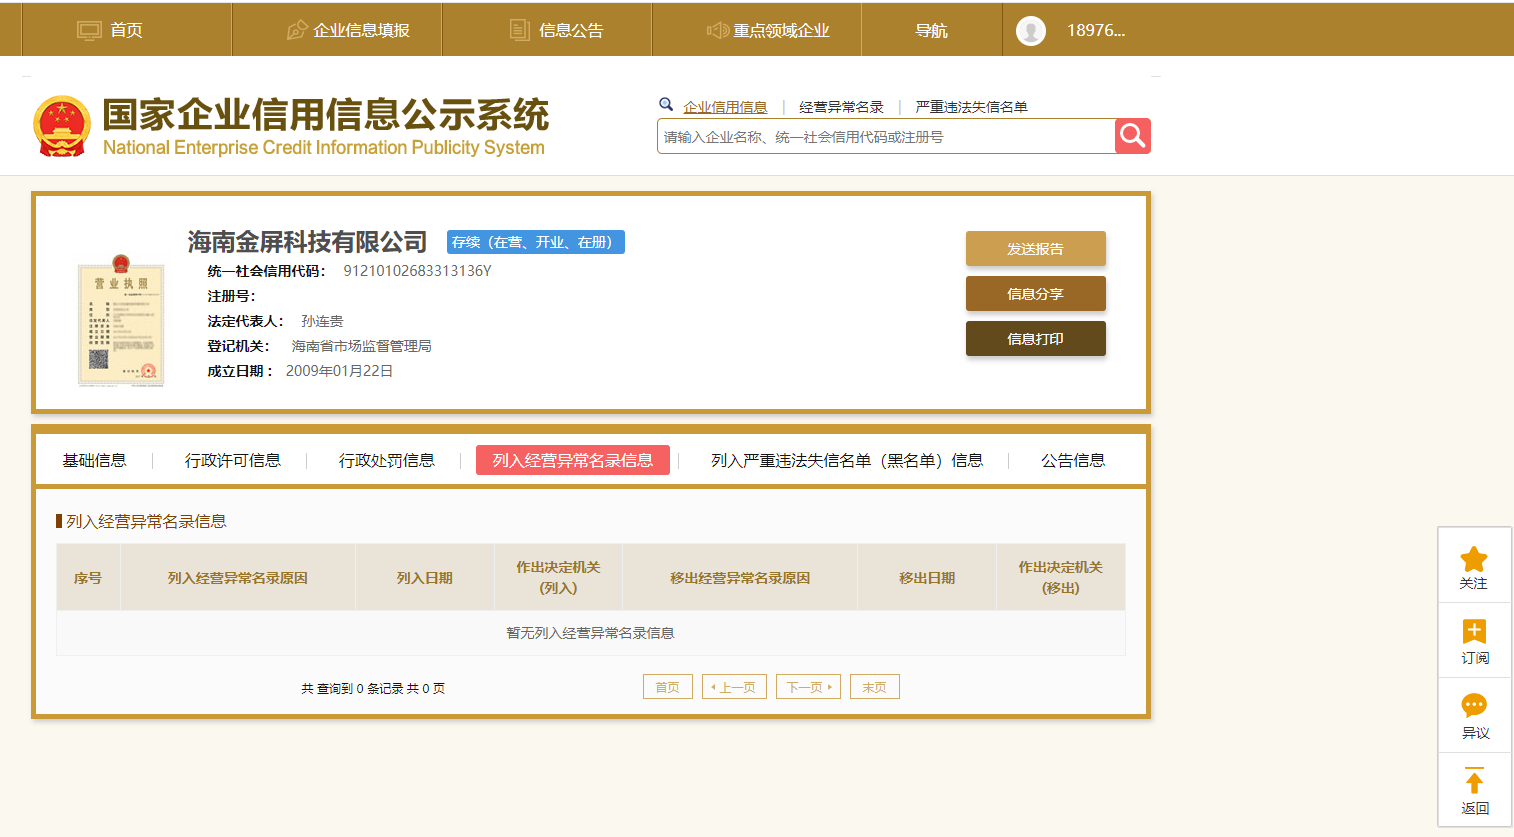Click establishment date 2009年01月22日

tap(339, 371)
